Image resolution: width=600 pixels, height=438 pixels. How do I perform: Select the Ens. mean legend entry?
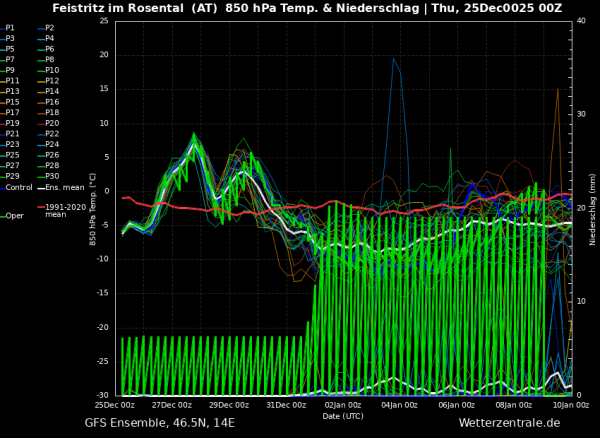[x=65, y=187]
